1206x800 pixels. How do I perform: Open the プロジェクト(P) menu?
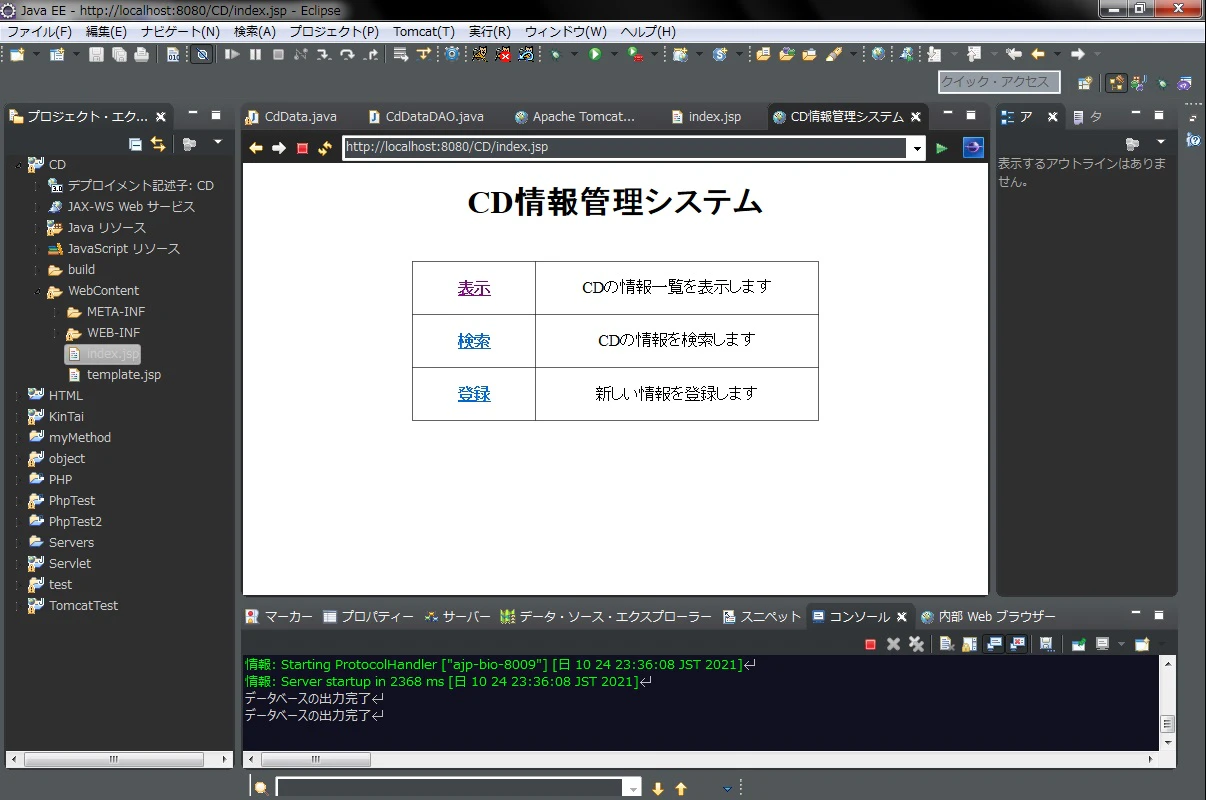[x=334, y=31]
